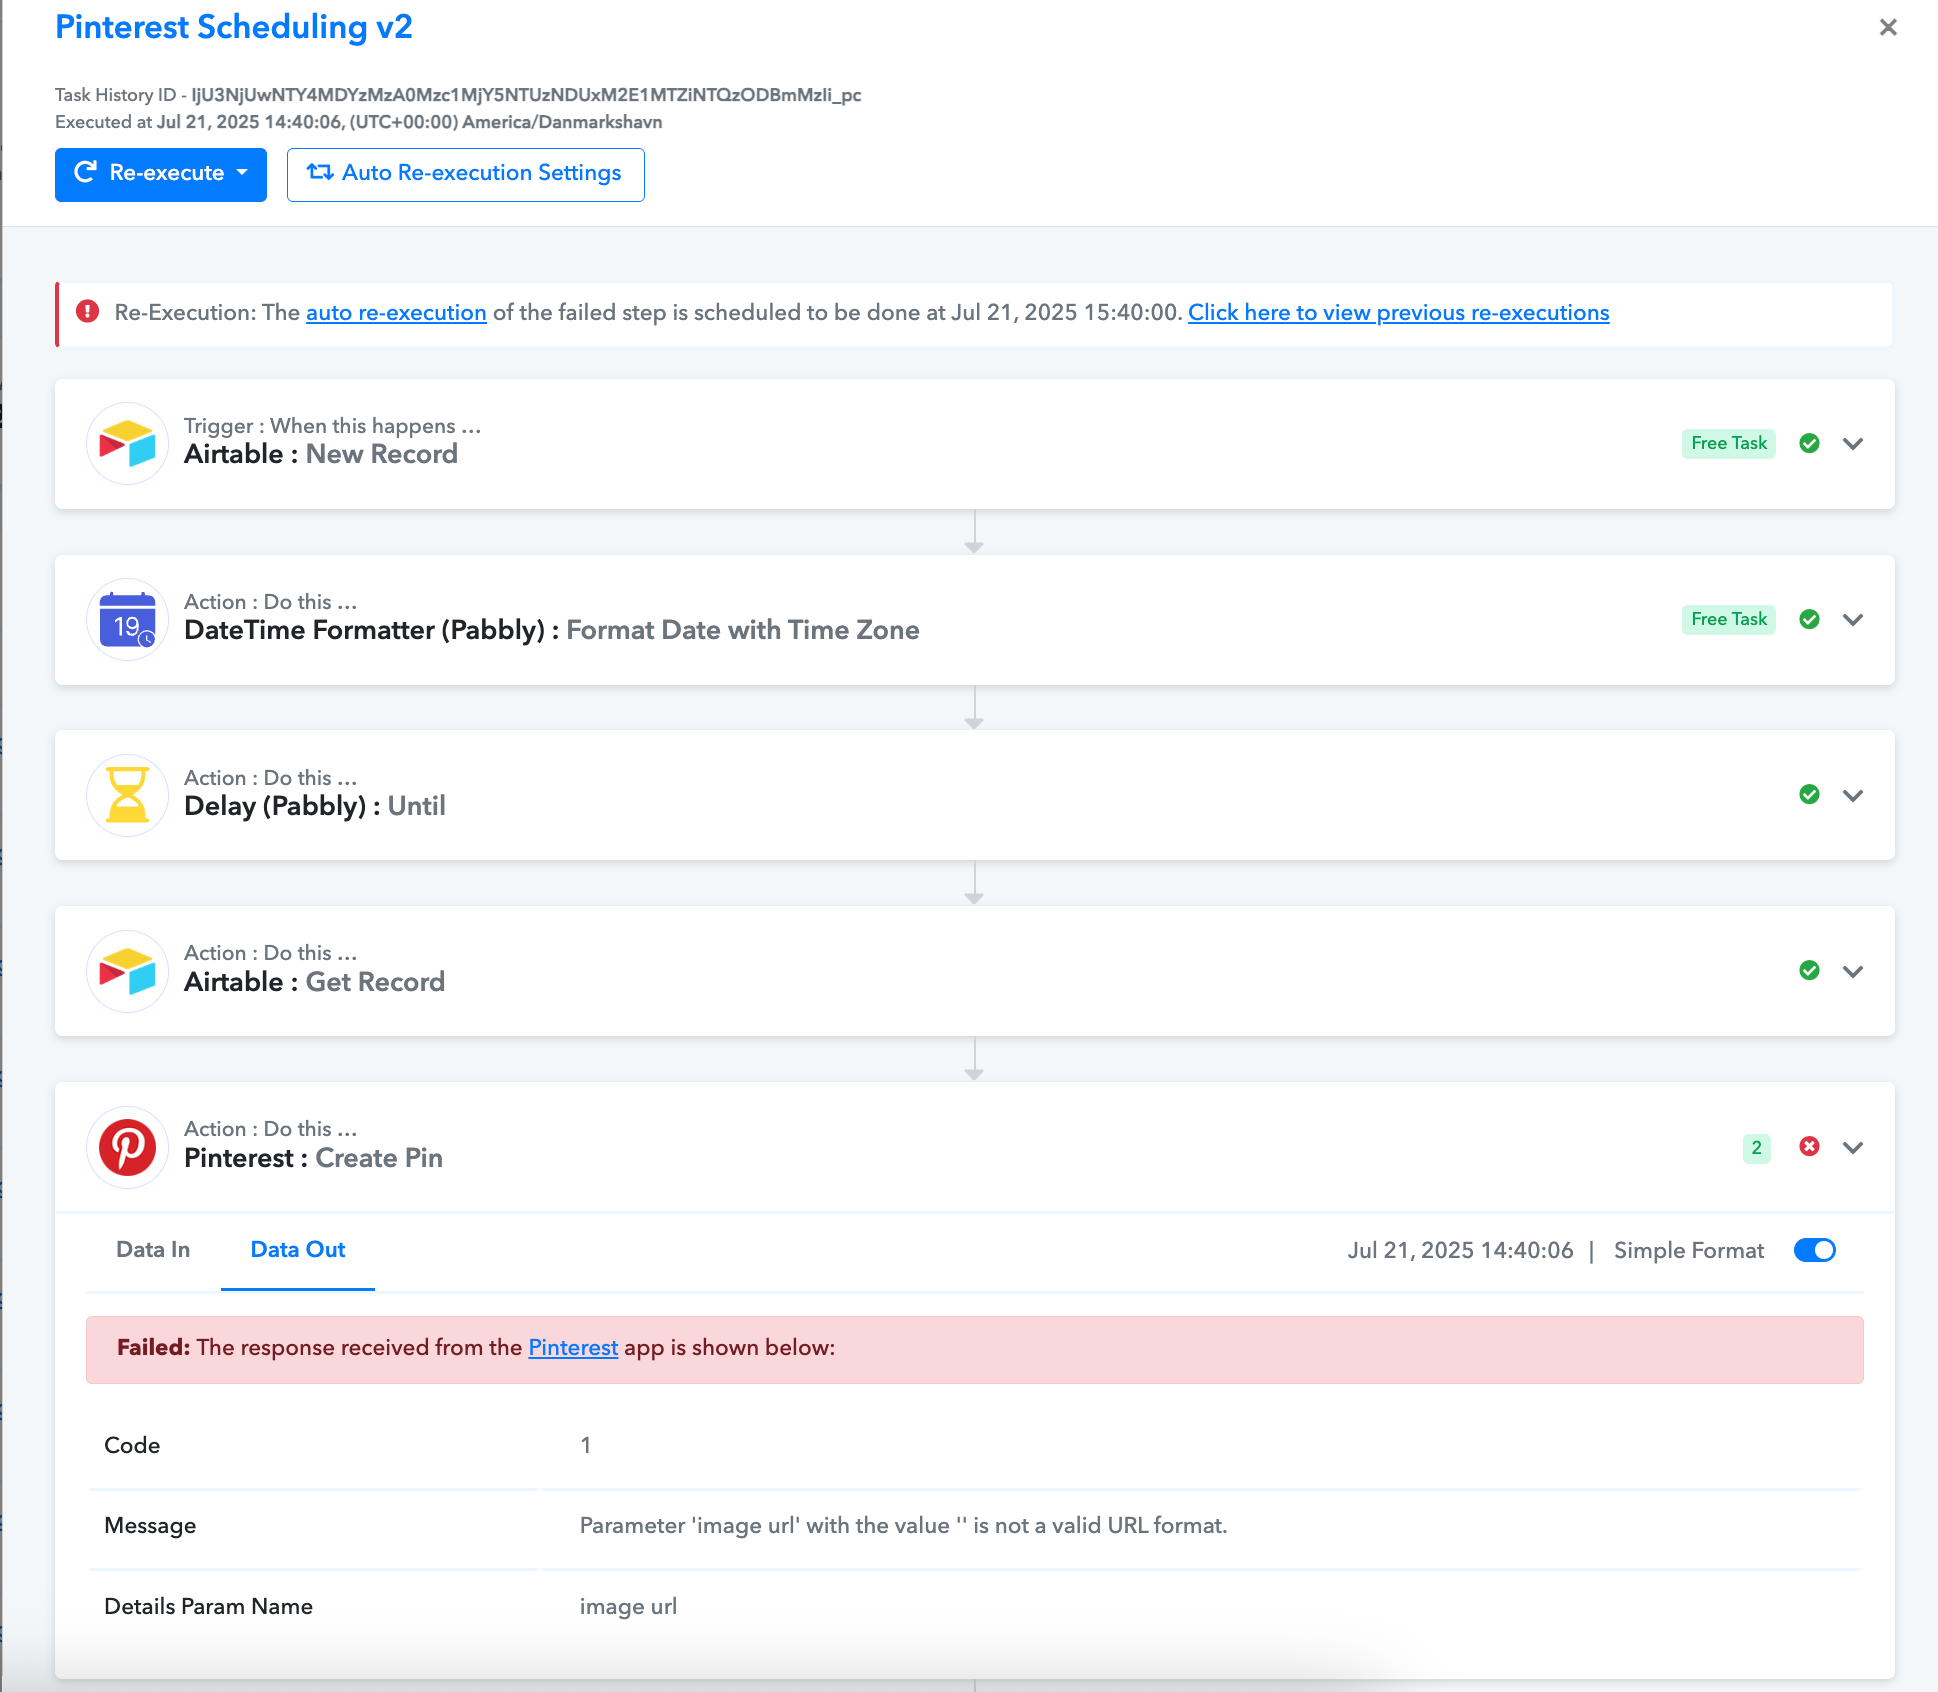Viewport: 1938px width, 1692px height.
Task: Click the Jul 21, 2025 14:40:06 step timestamp
Action: point(1460,1250)
